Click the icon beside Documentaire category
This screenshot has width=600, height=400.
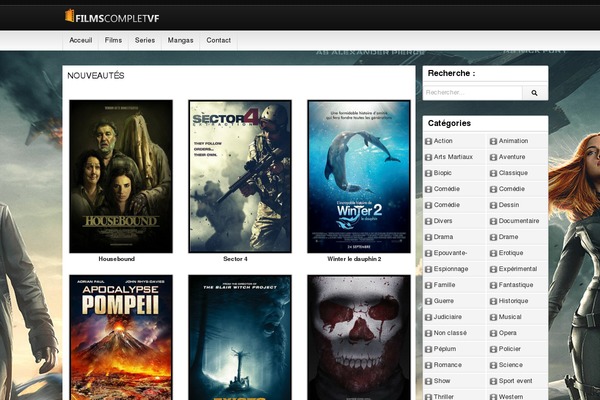pos(494,221)
